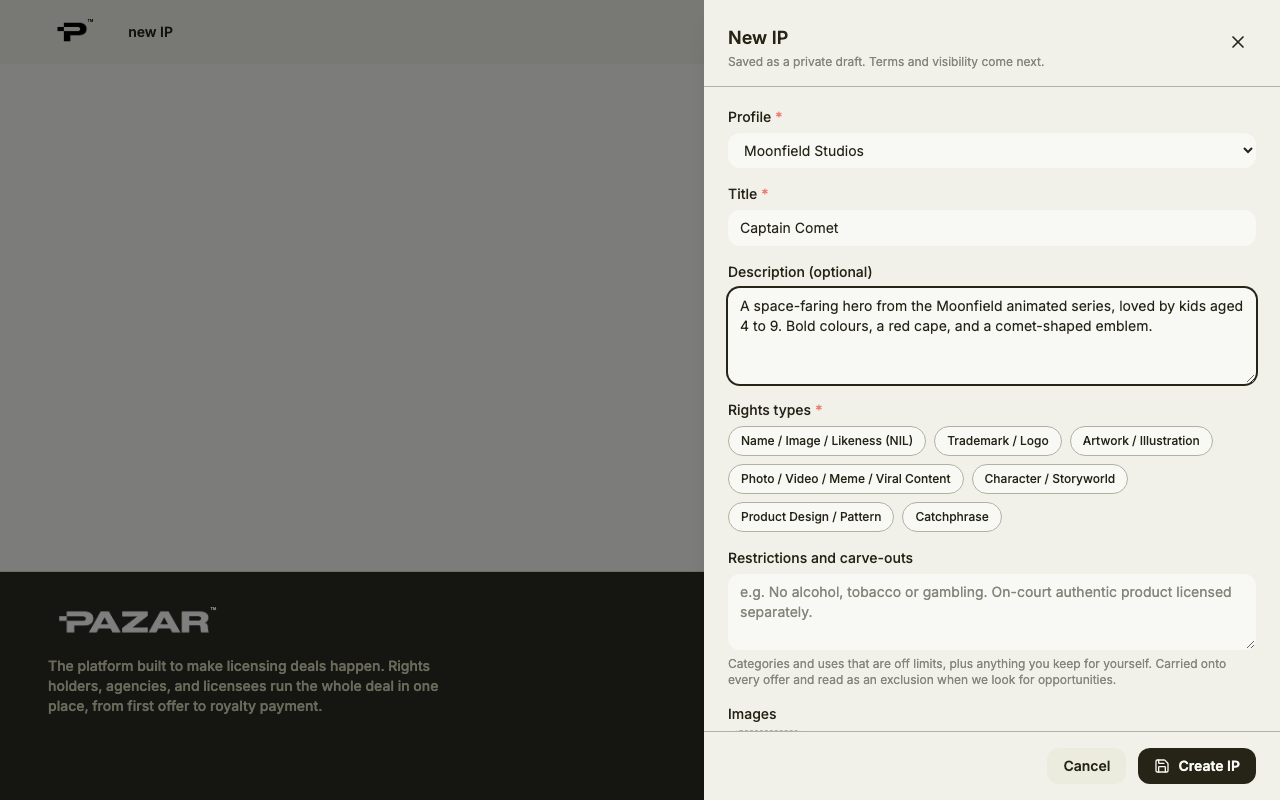Toggle the Trademark / Logo rights chip

pos(998,441)
